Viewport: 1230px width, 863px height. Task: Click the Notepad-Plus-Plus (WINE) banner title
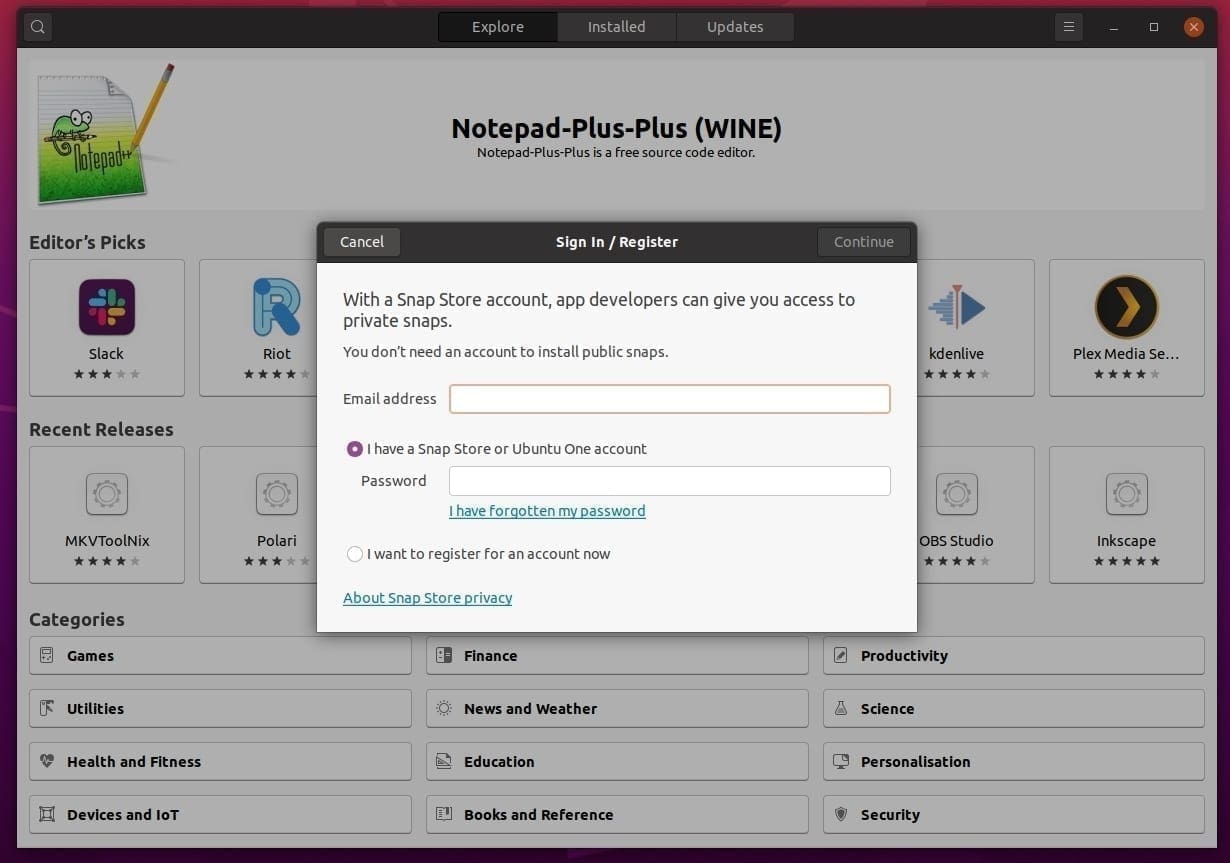point(616,129)
